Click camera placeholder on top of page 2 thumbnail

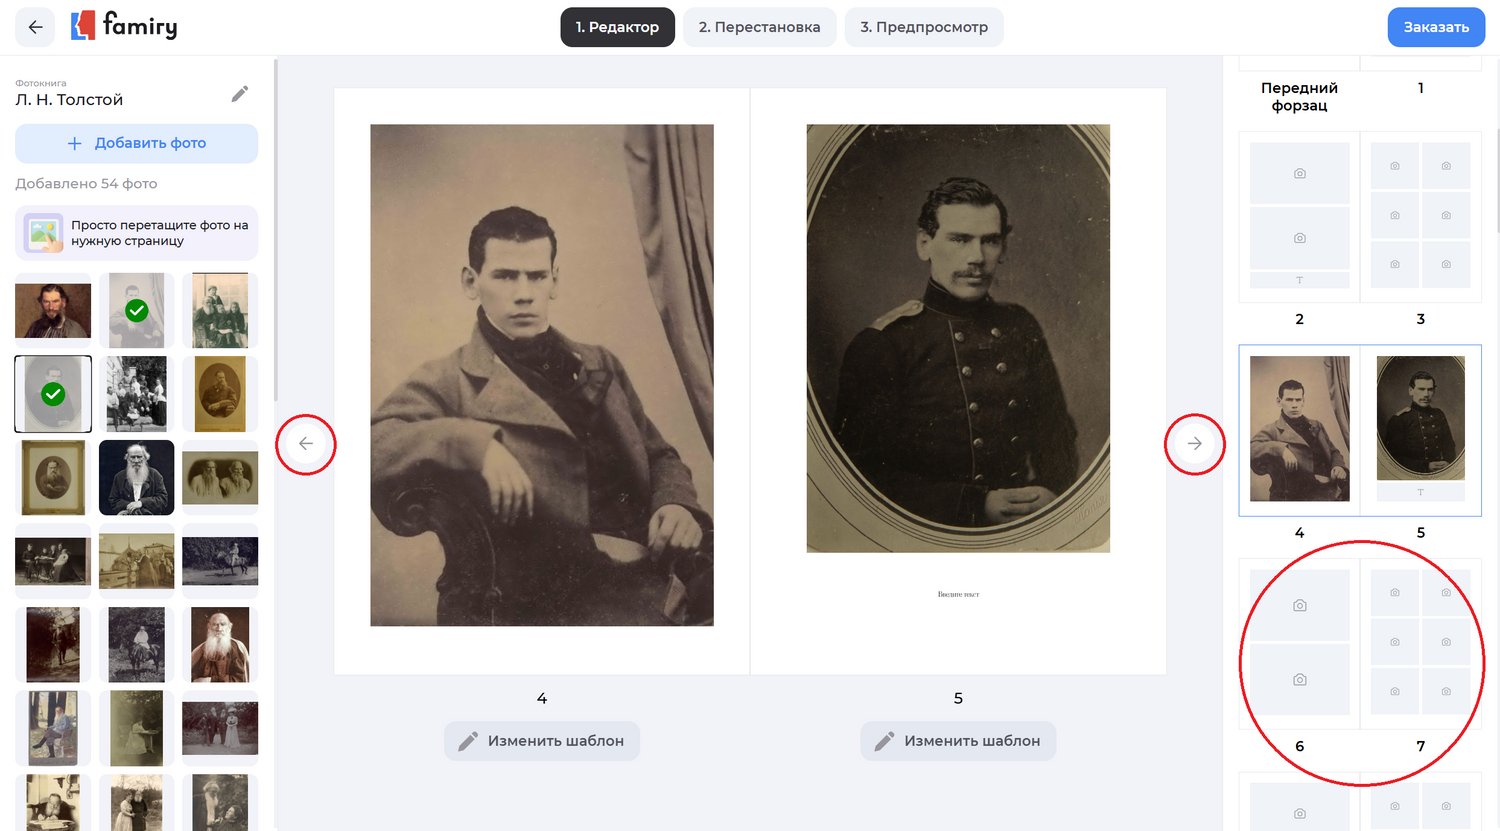1299,173
